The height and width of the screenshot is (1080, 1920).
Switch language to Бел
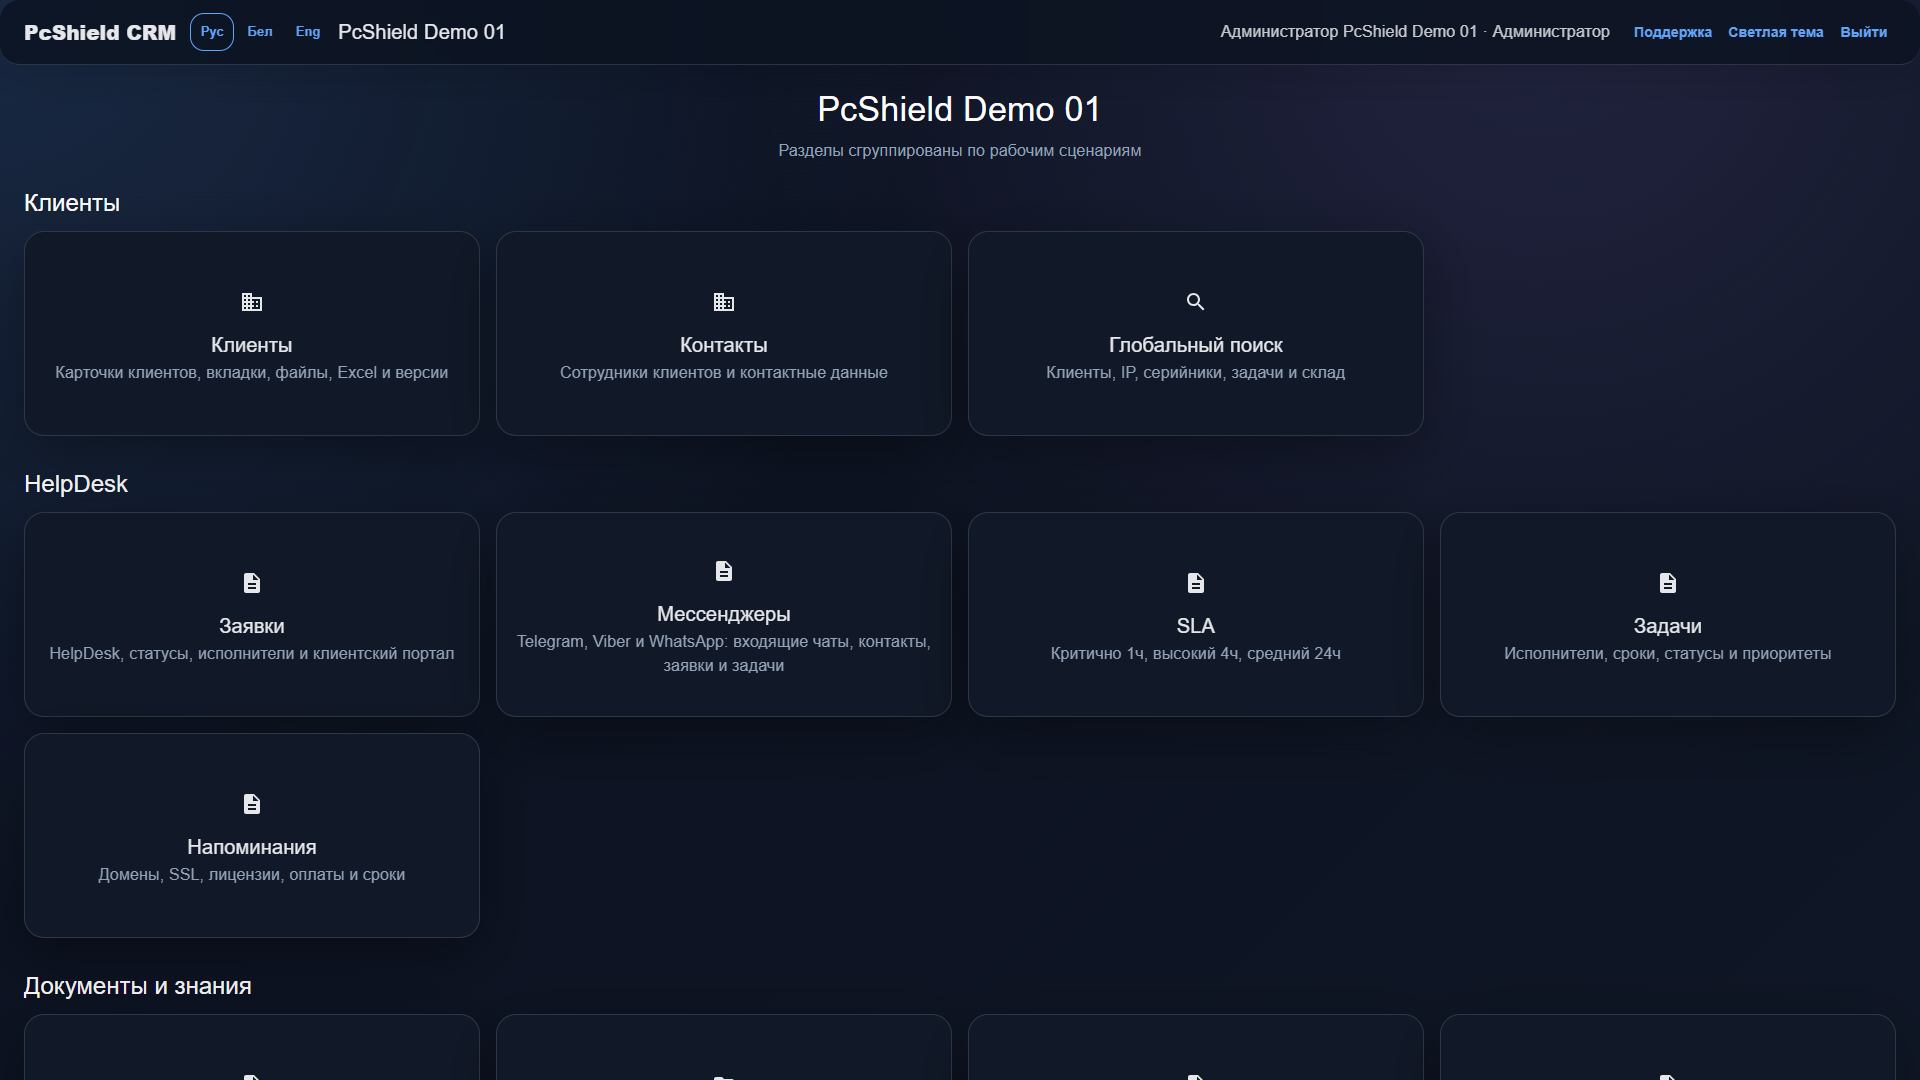click(x=260, y=32)
